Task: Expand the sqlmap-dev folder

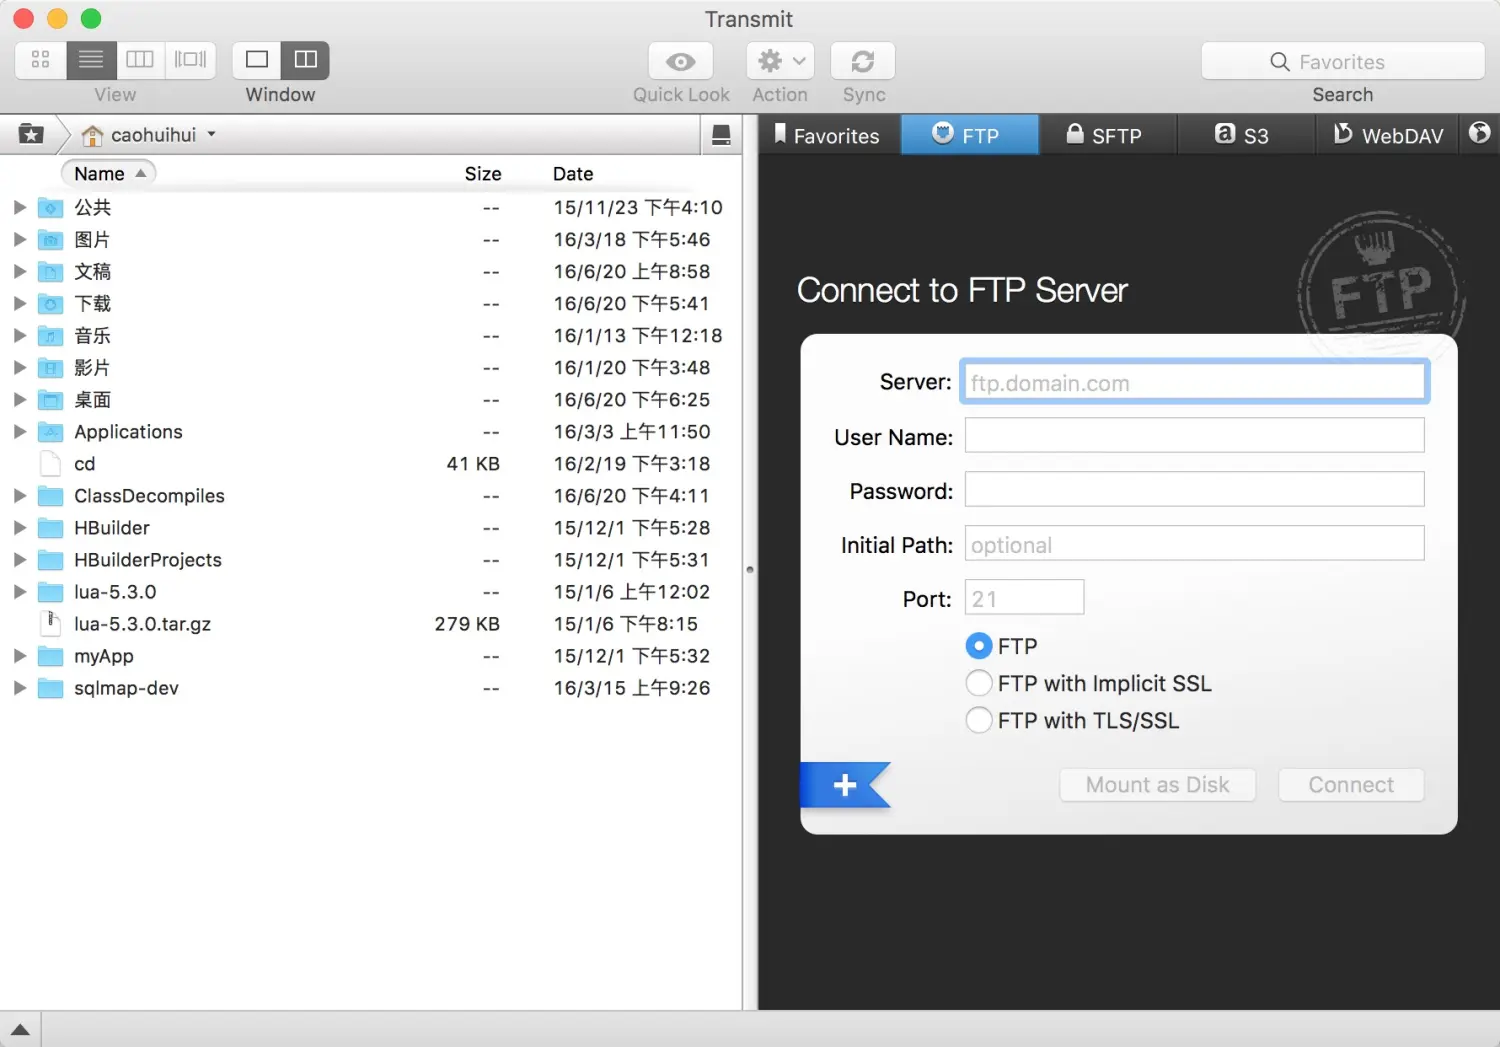Action: point(19,687)
